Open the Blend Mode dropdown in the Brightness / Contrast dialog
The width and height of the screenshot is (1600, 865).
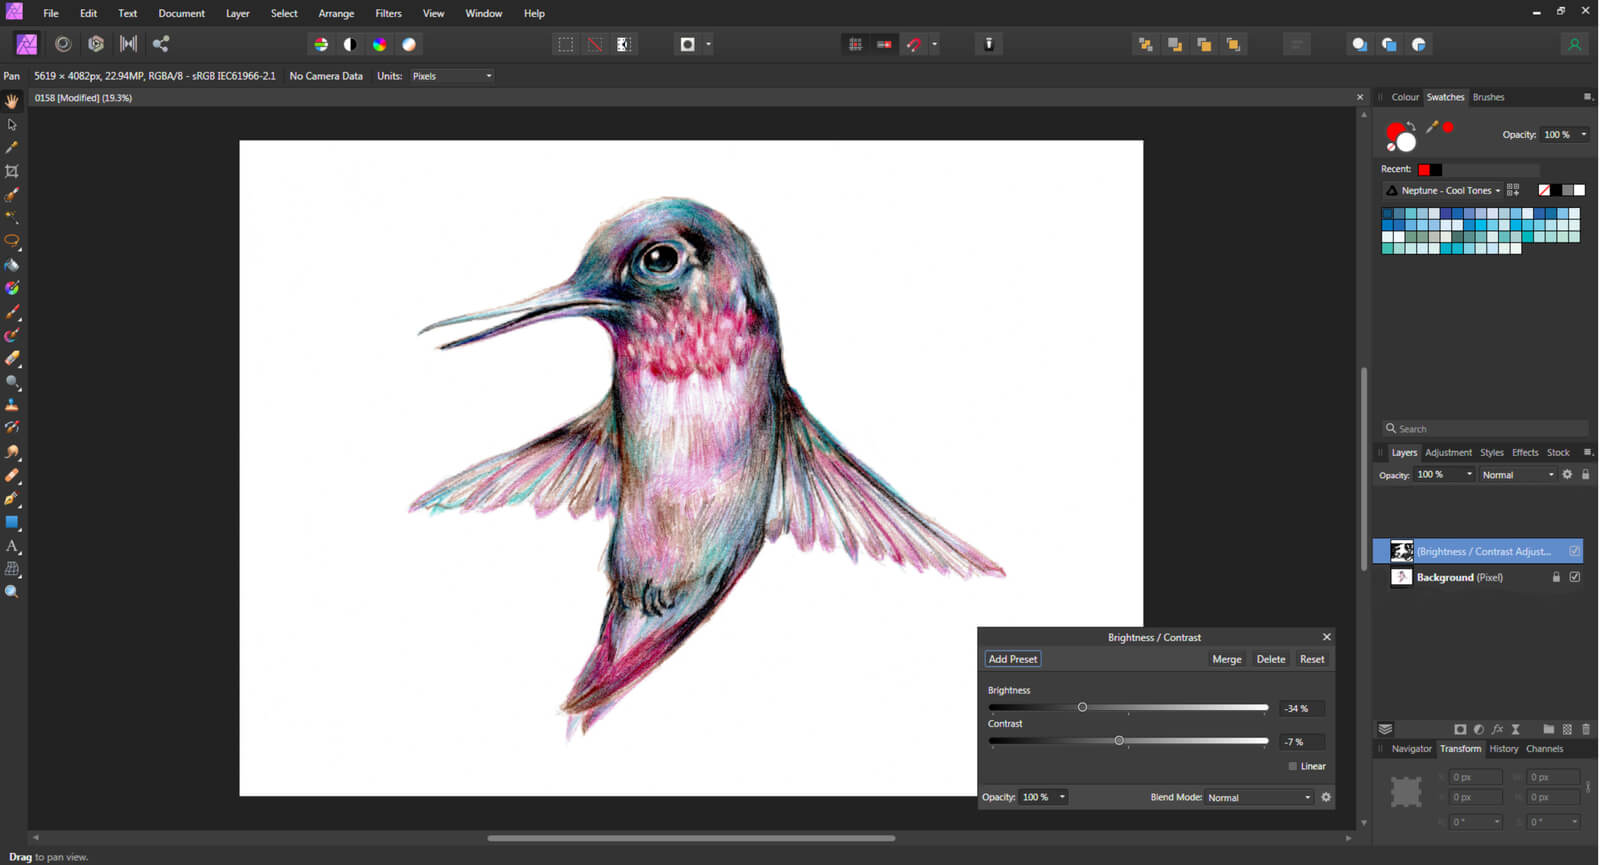(x=1259, y=797)
